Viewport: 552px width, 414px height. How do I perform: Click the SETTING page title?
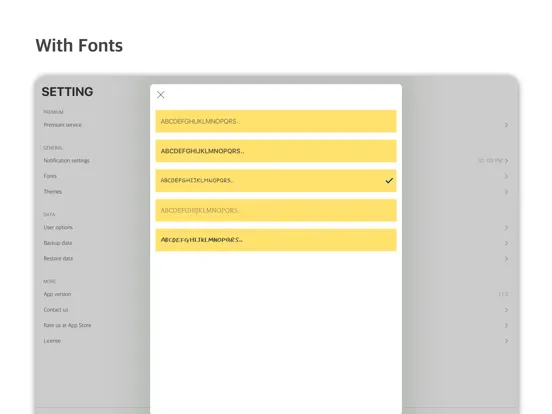[x=67, y=92]
